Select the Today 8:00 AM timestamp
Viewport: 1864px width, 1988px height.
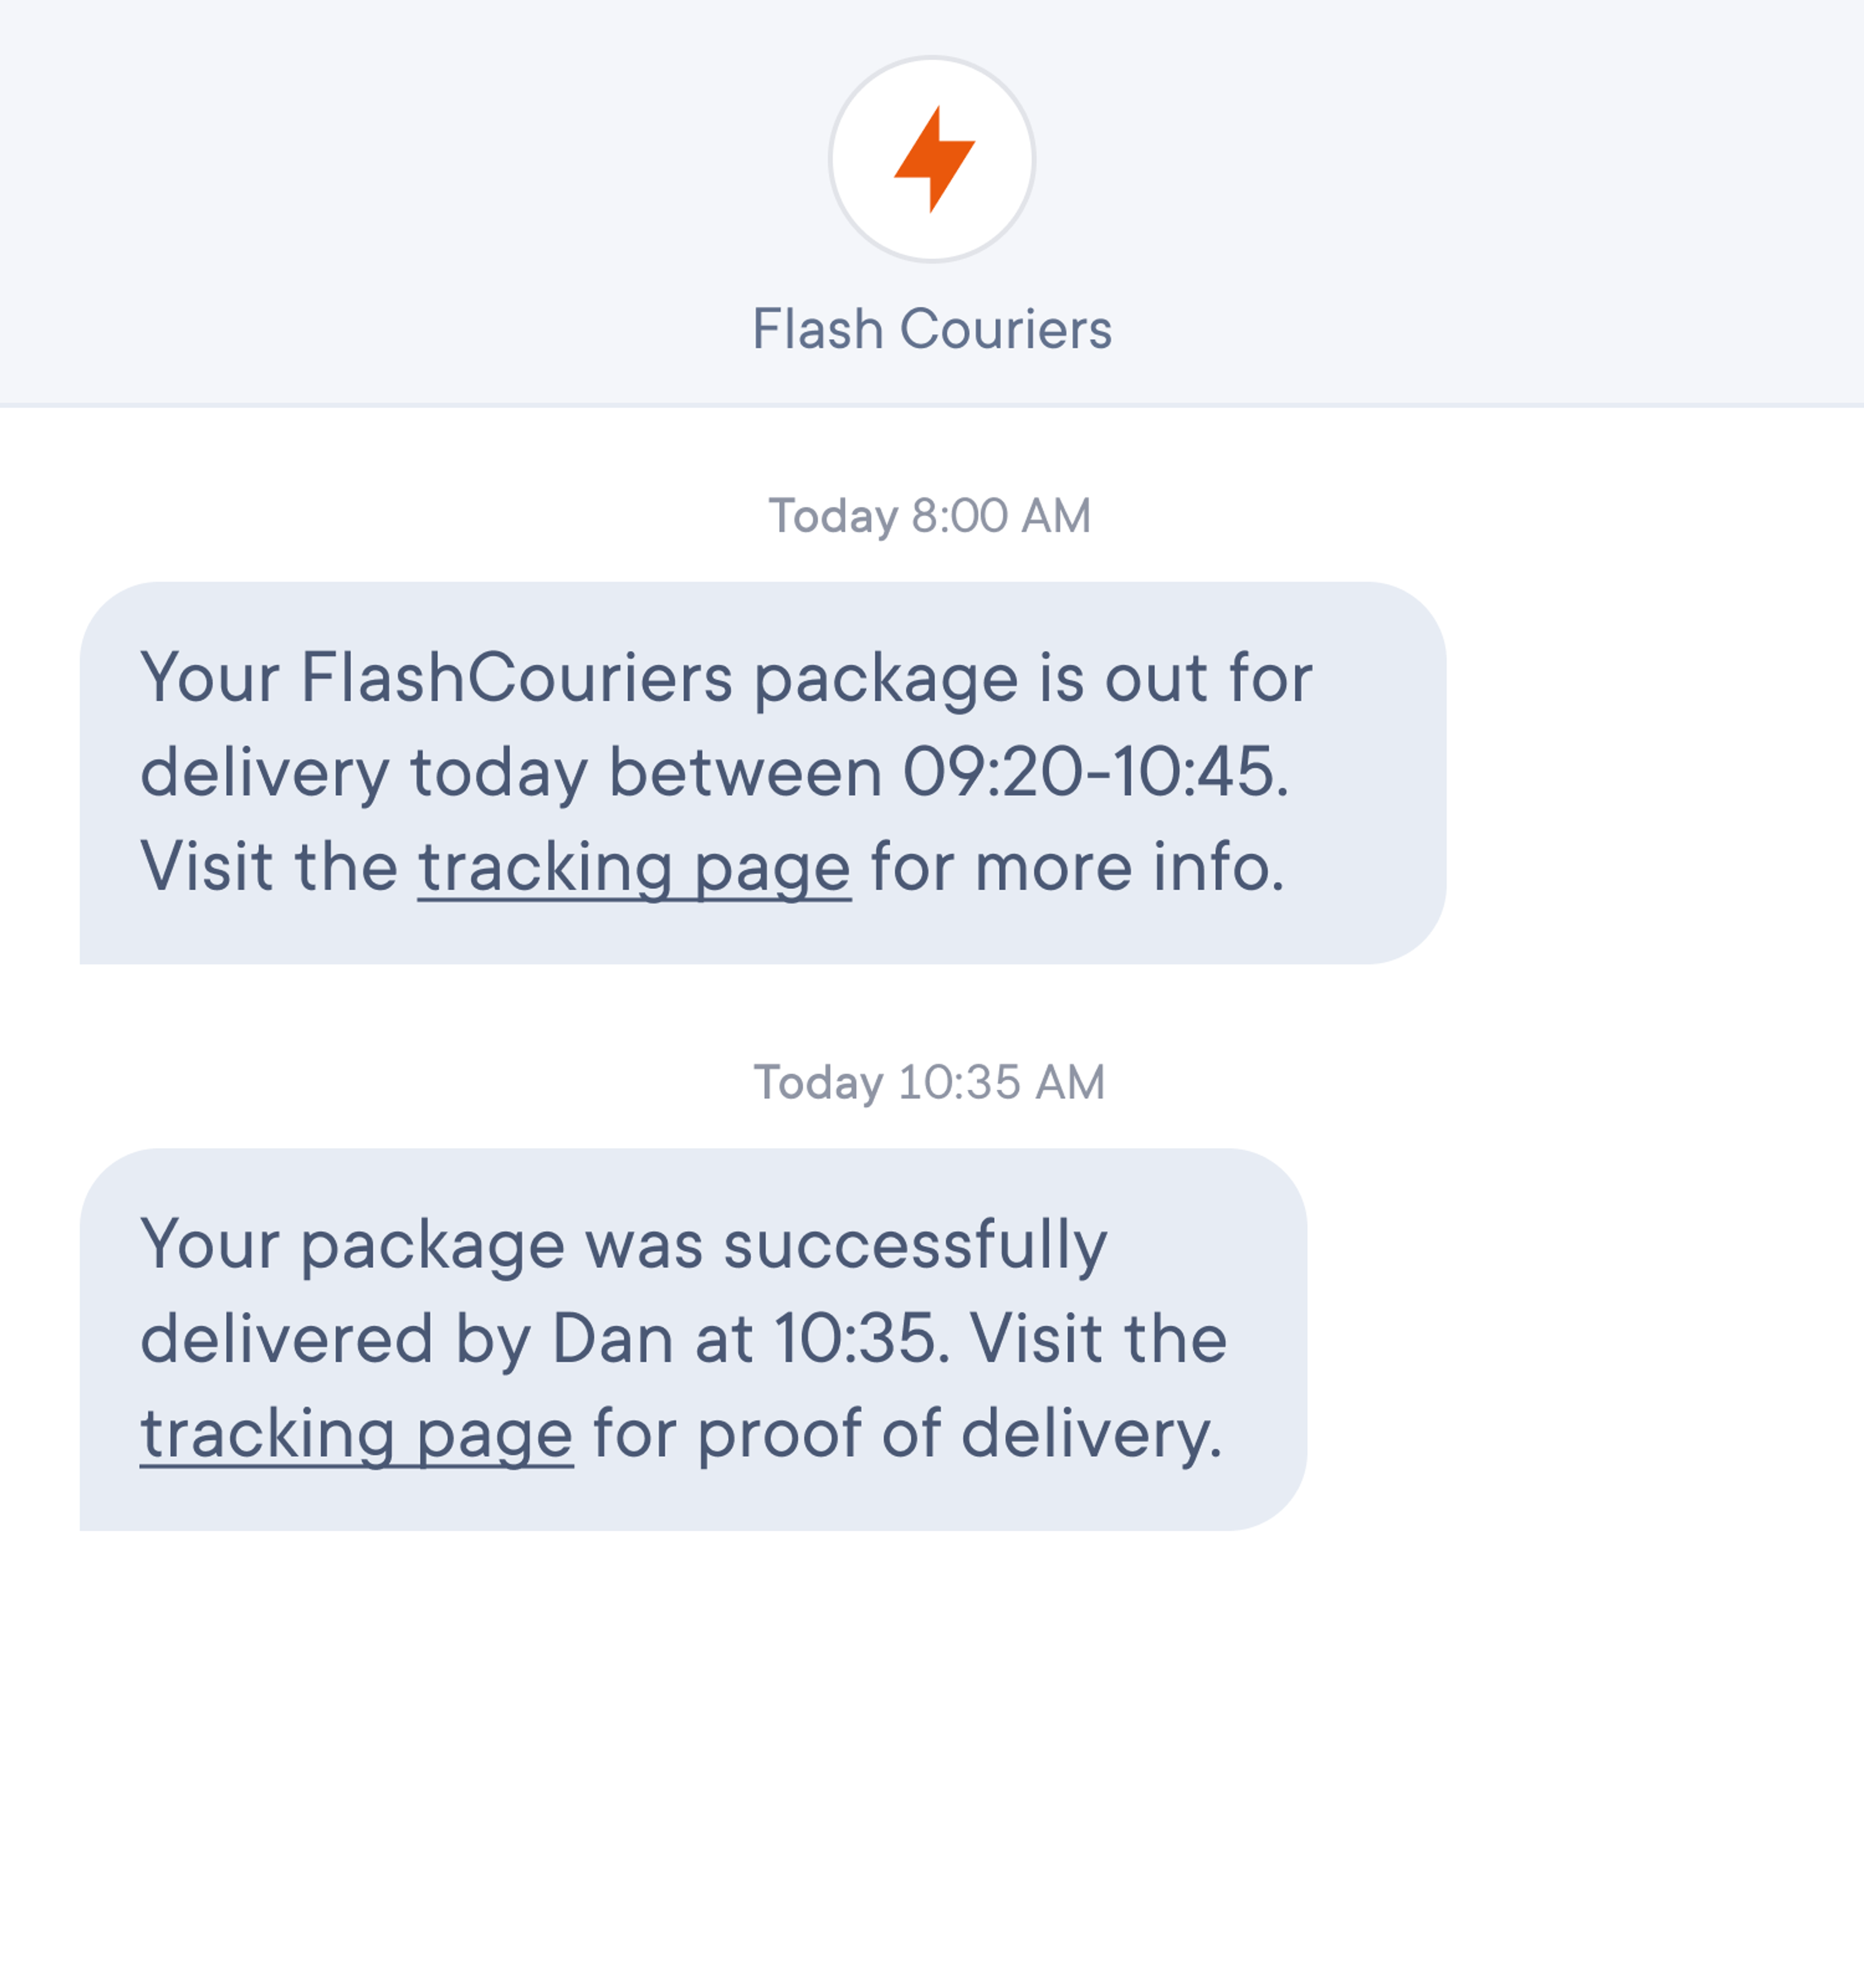click(x=930, y=515)
